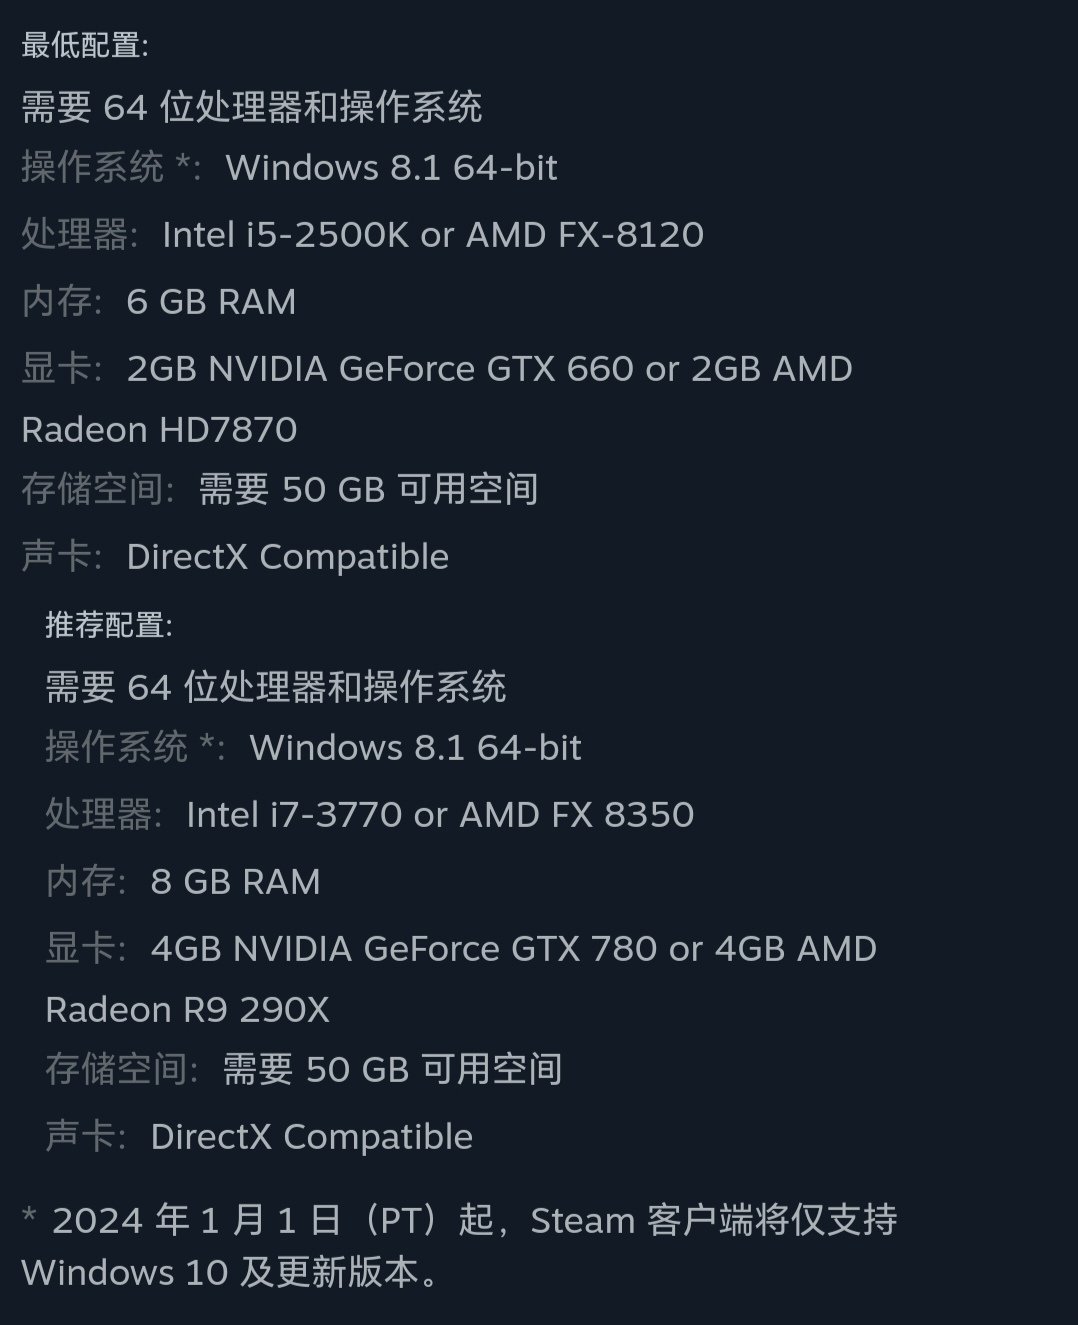Click DirectX Compatible in the minimum section
Image resolution: width=1078 pixels, height=1325 pixels.
(287, 557)
